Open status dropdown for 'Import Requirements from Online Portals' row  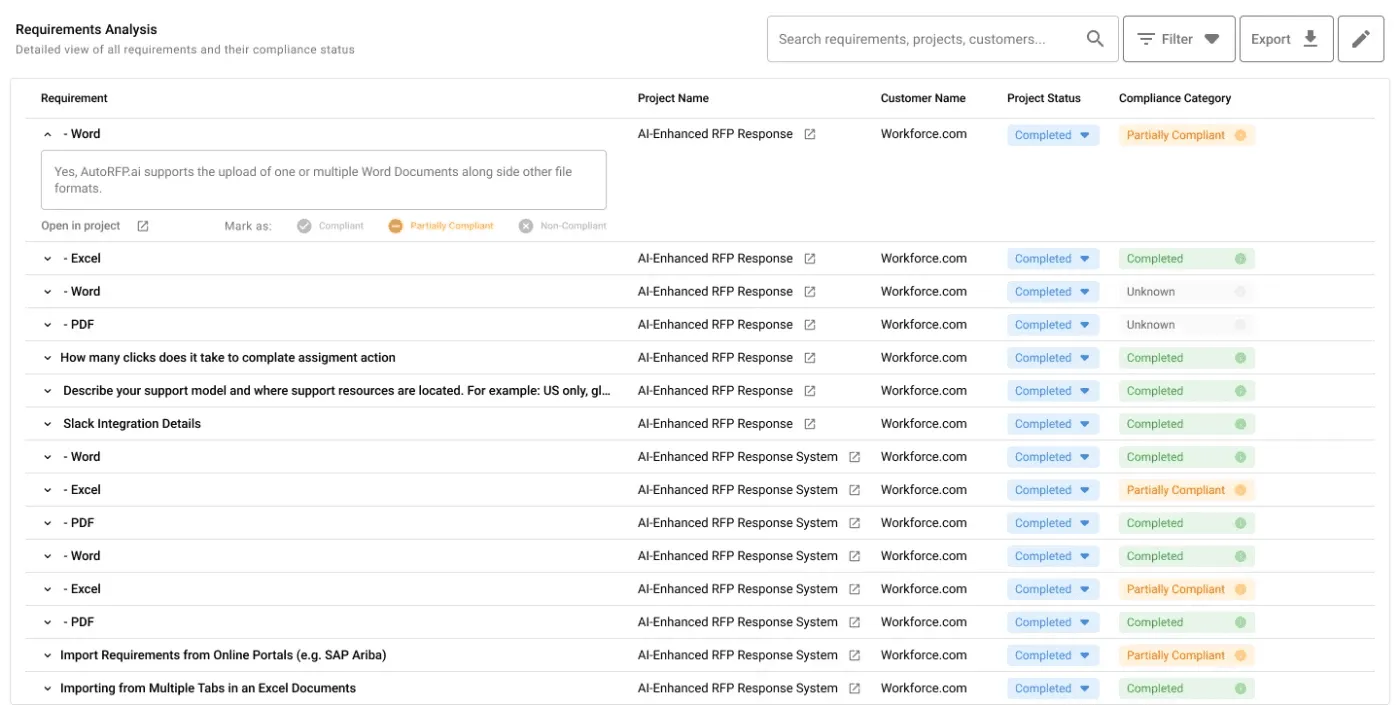1053,655
